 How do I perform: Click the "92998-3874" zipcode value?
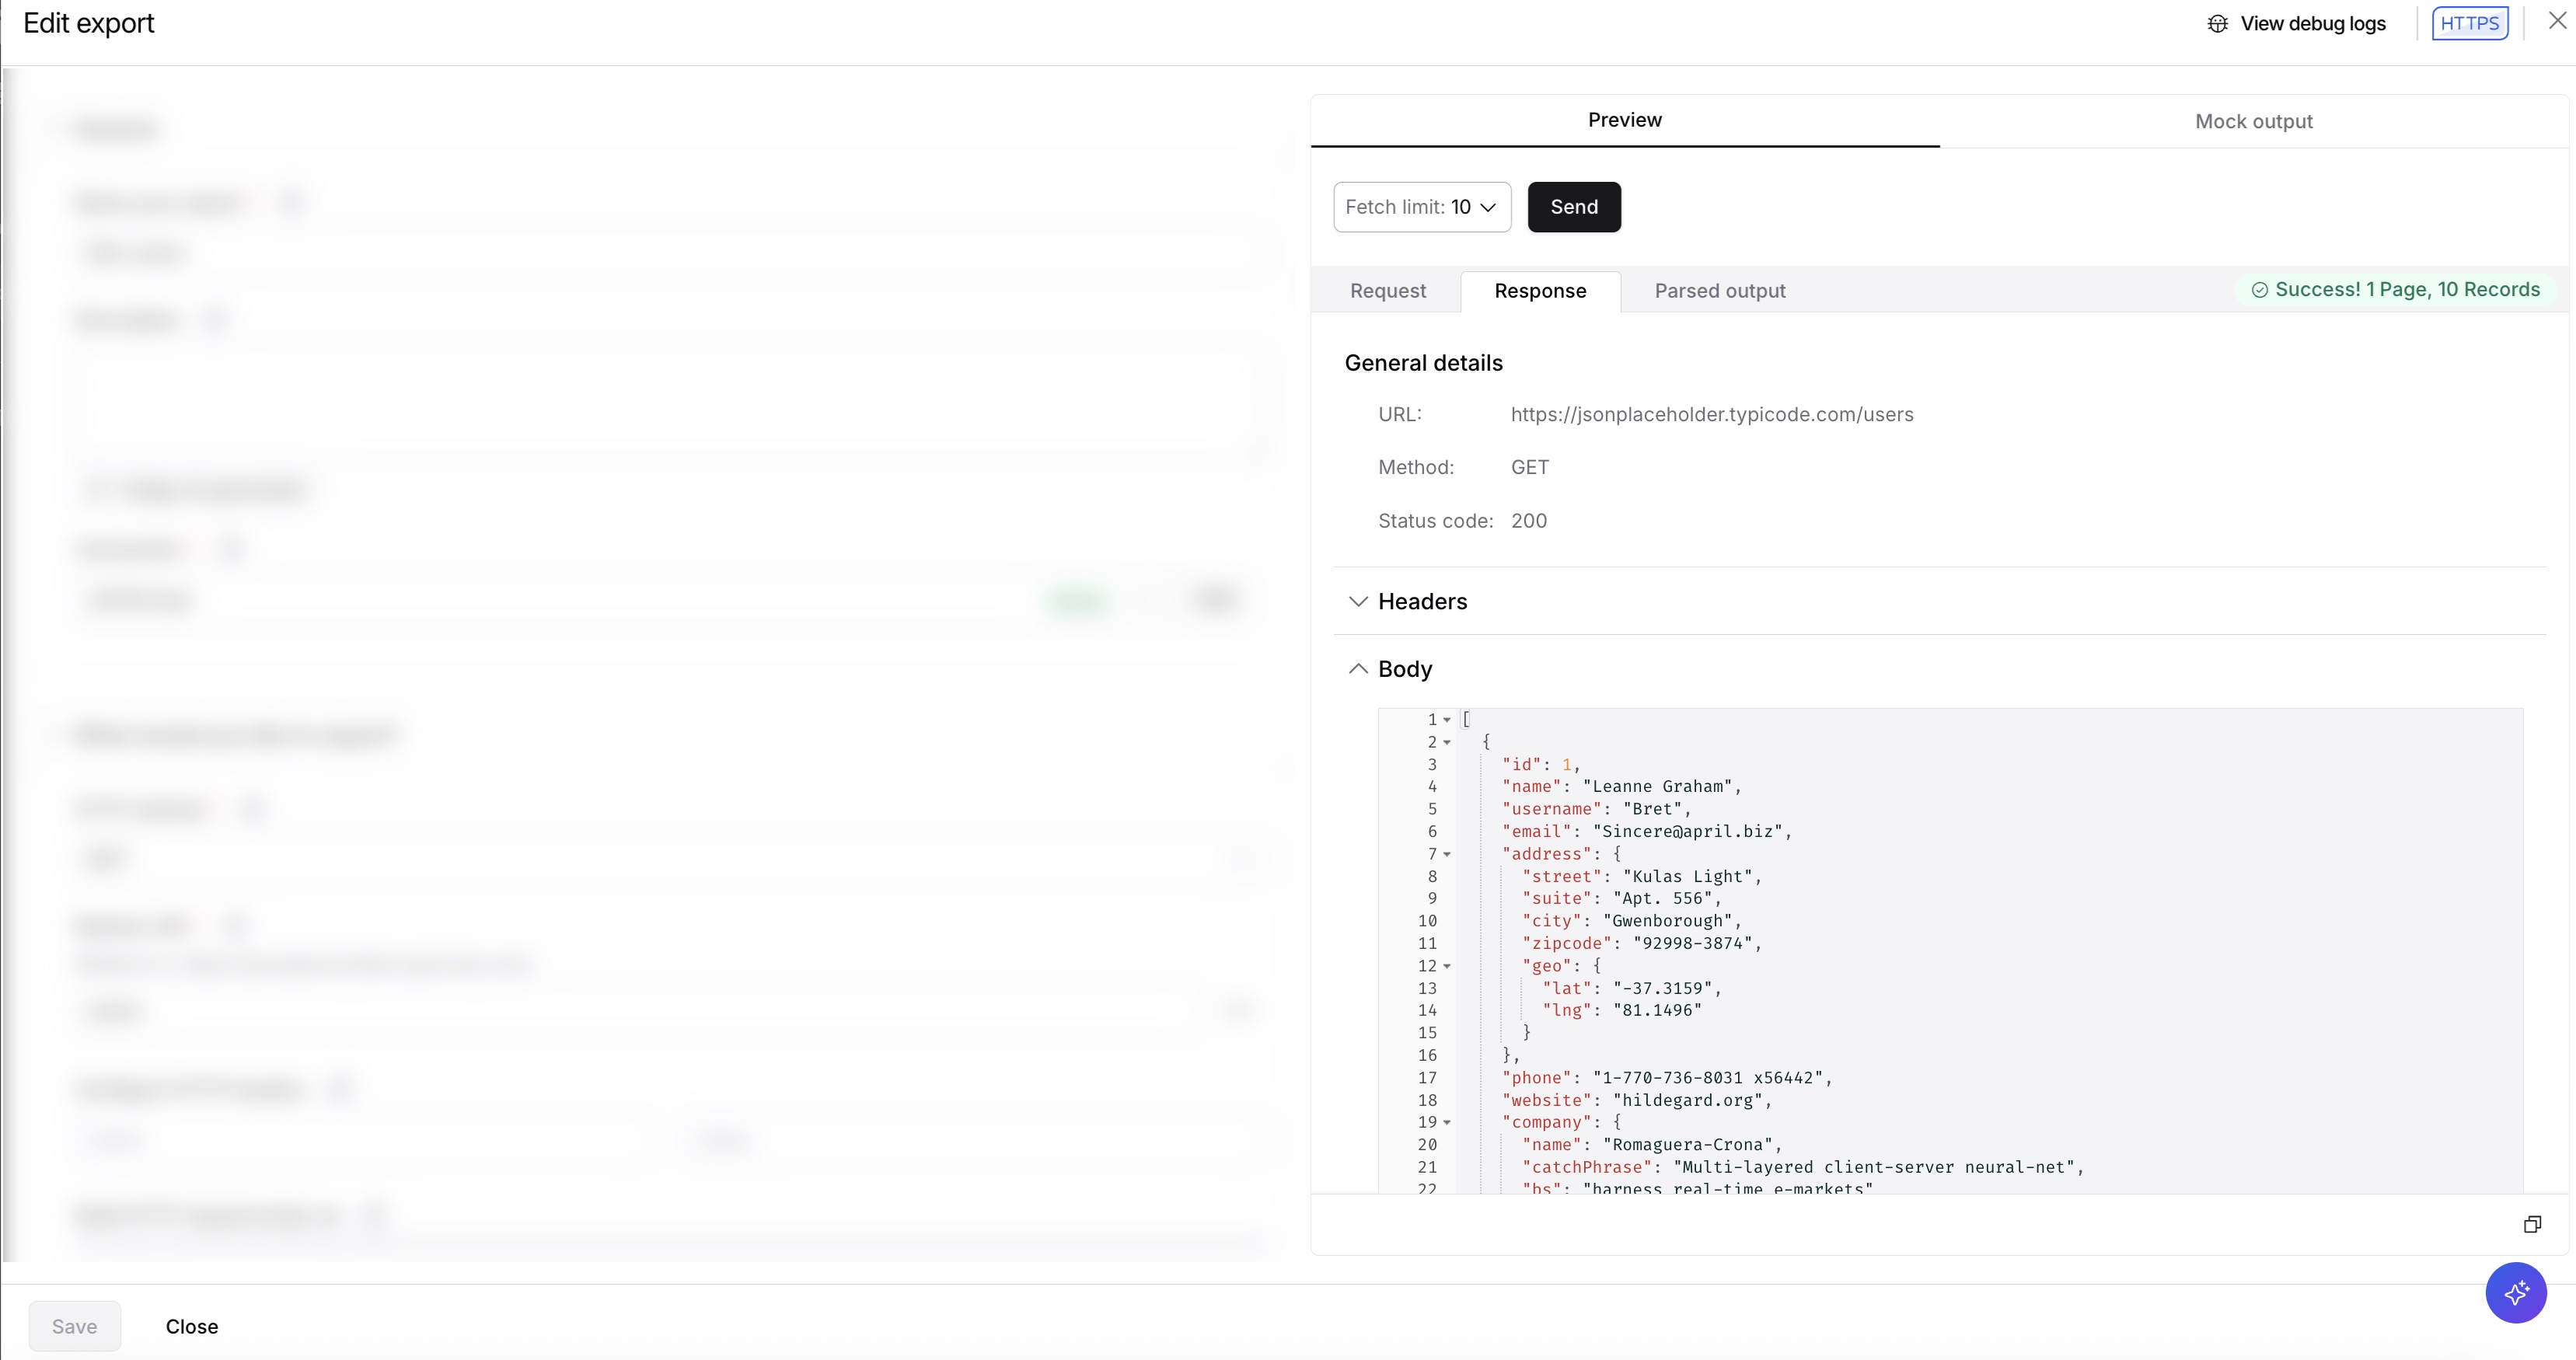[x=1692, y=943]
